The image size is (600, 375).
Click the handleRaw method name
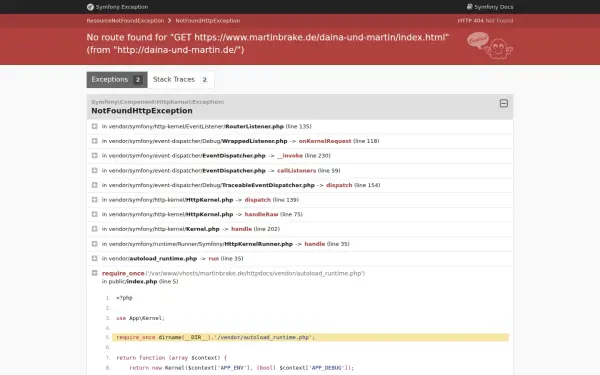point(261,214)
